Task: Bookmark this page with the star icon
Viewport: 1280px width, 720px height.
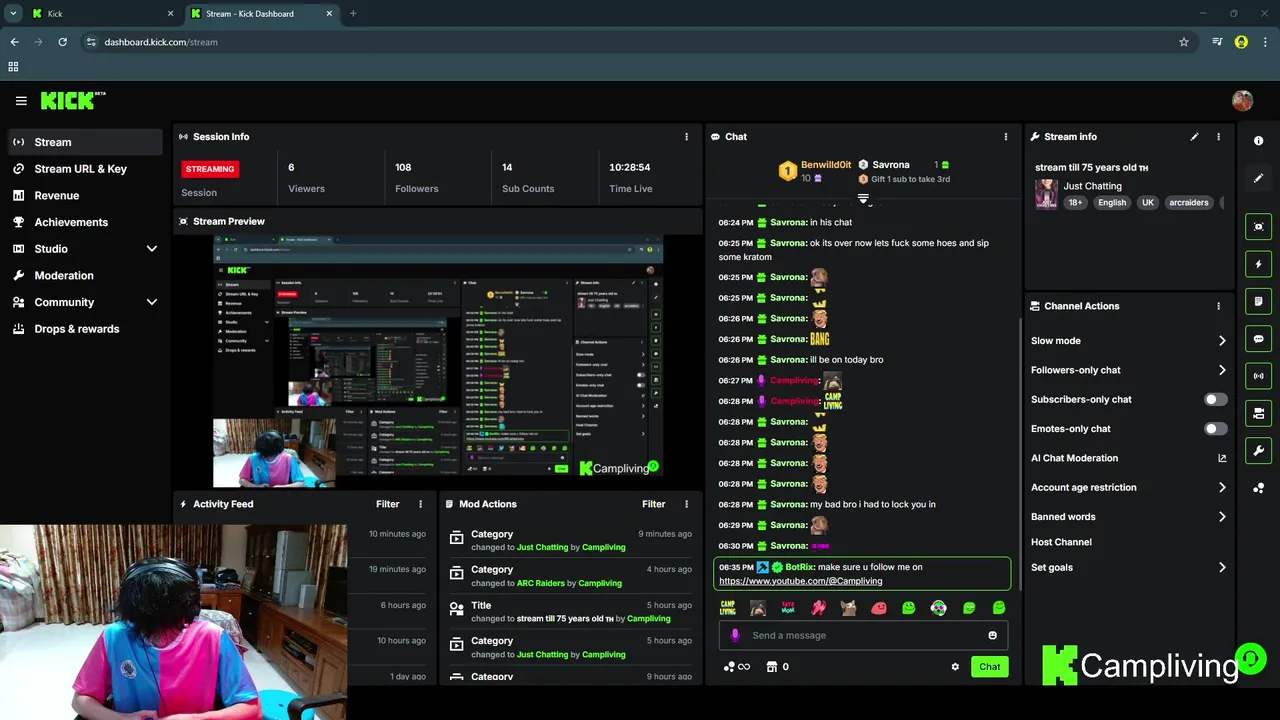Action: (x=1184, y=42)
